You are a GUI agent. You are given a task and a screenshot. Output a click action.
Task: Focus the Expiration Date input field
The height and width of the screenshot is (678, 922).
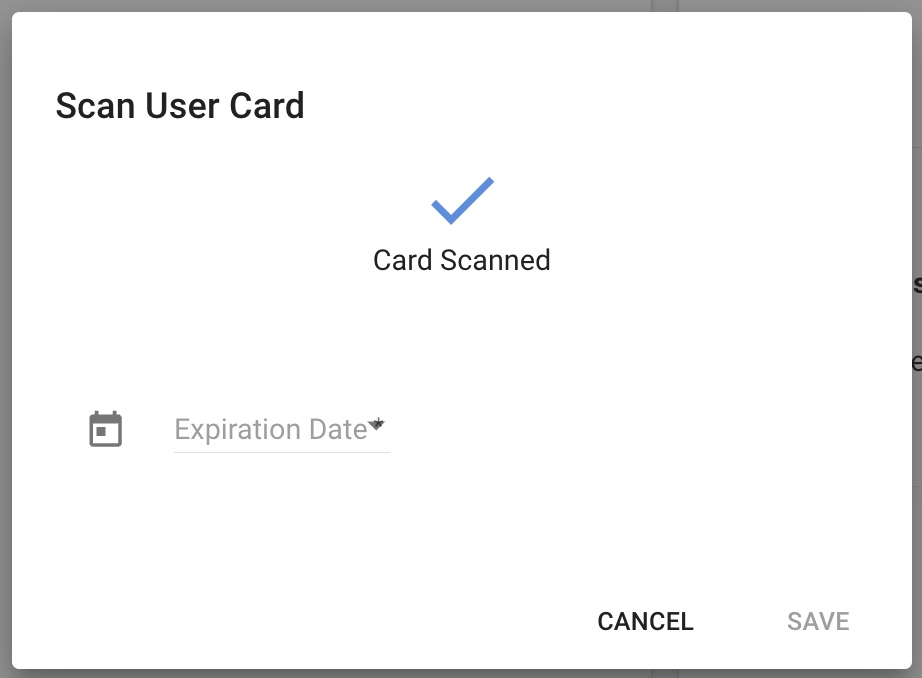[282, 430]
